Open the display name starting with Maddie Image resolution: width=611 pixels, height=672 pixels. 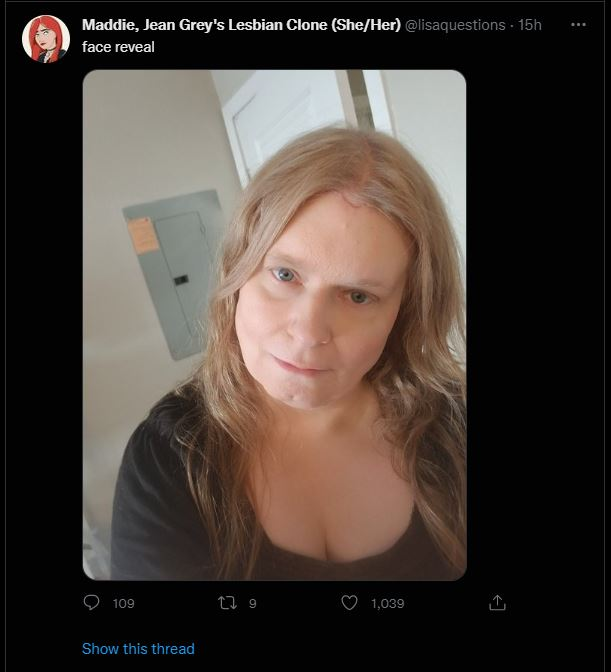[x=241, y=25]
